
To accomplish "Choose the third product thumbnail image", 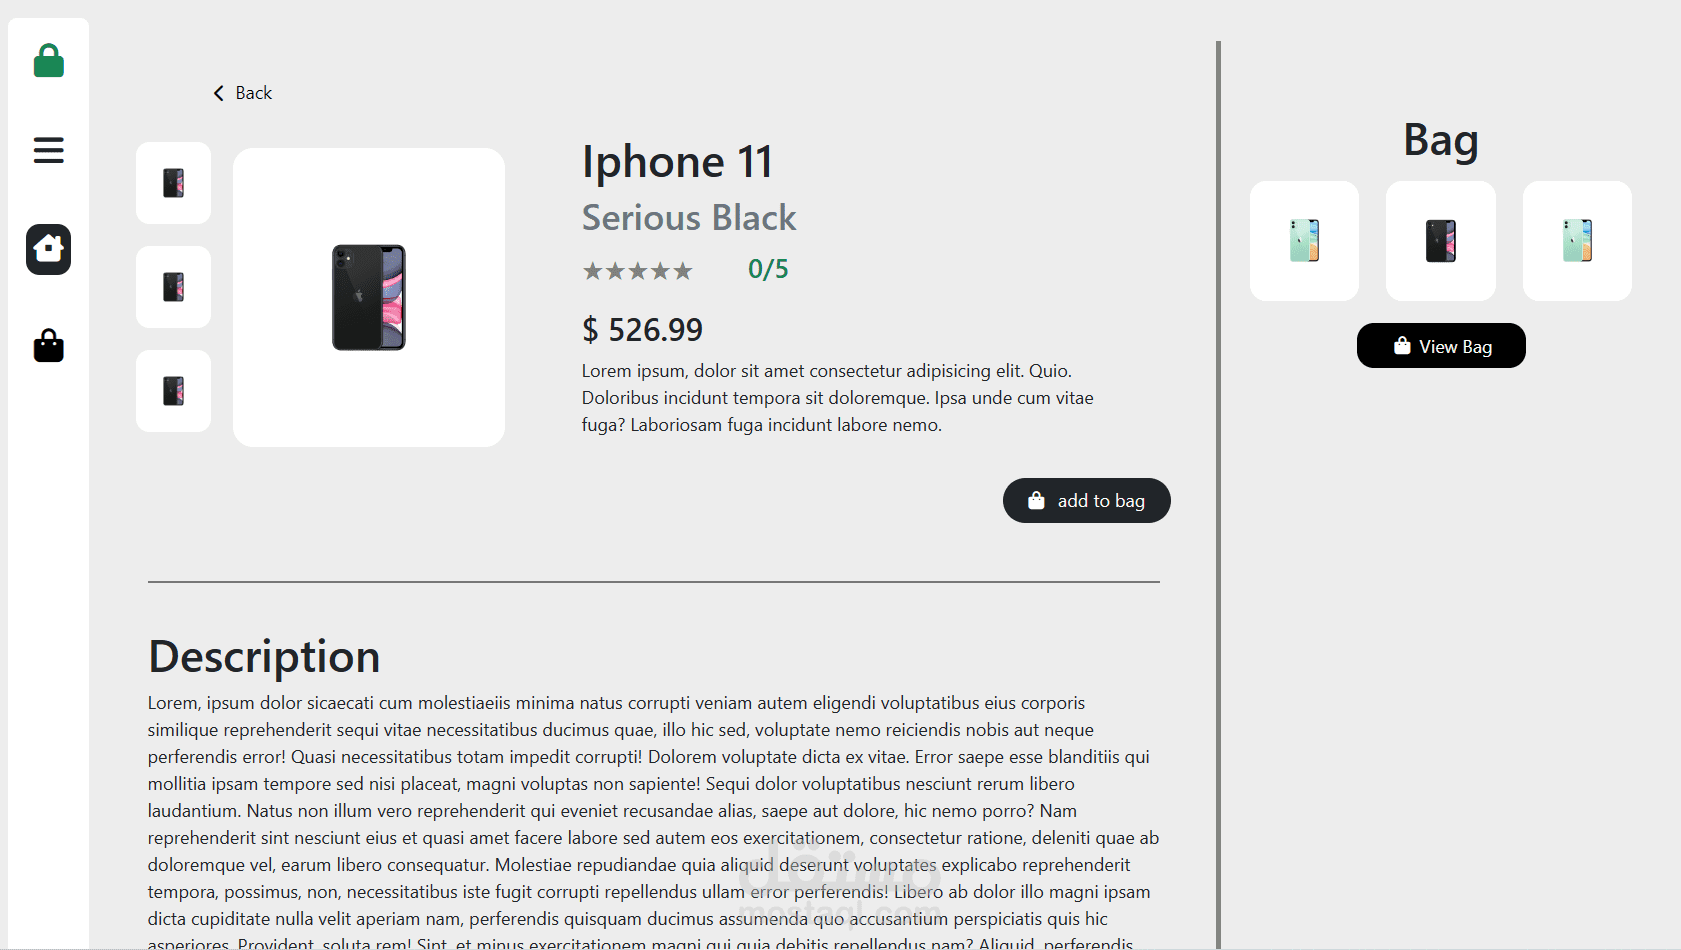I will pos(173,391).
